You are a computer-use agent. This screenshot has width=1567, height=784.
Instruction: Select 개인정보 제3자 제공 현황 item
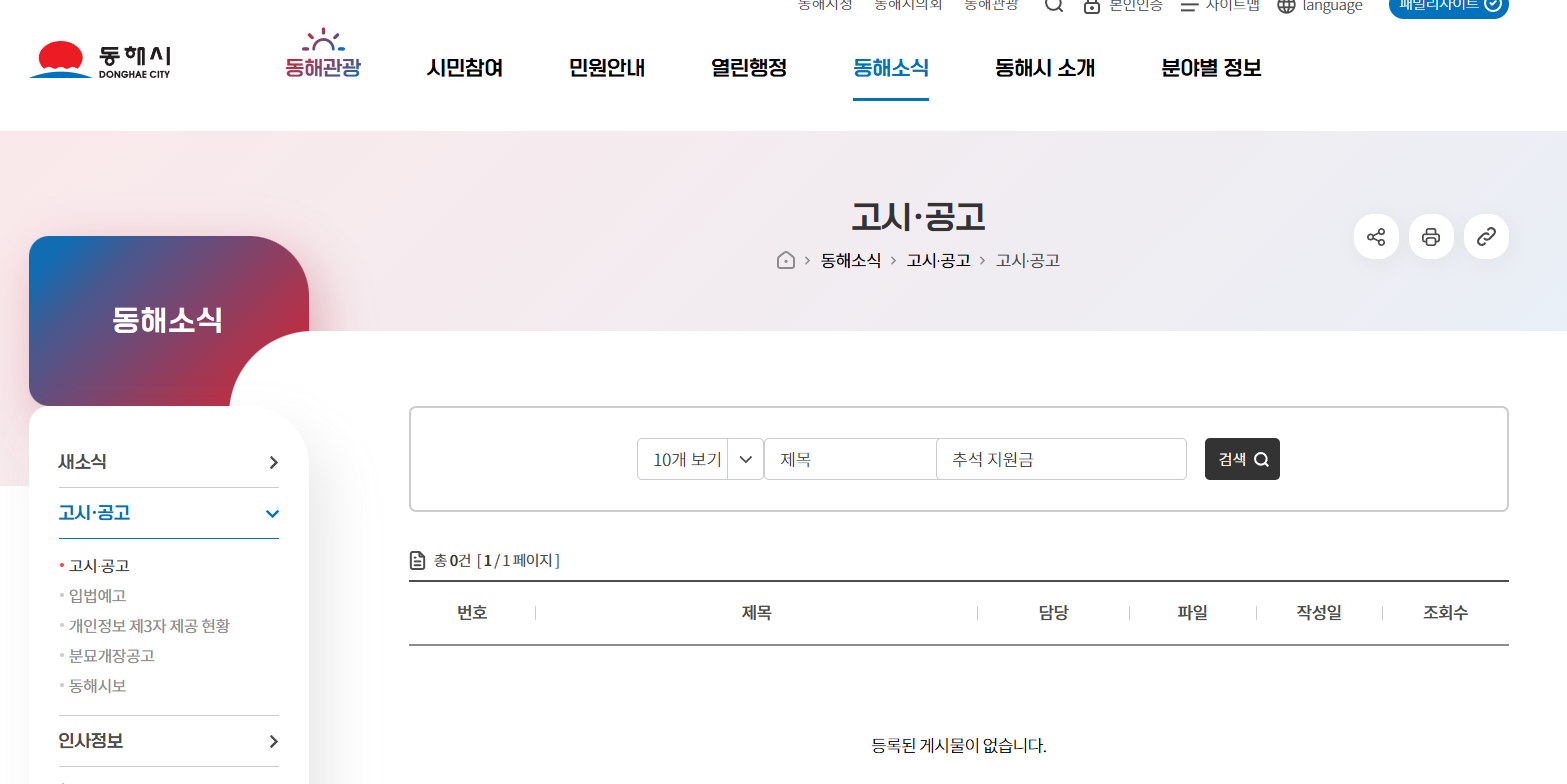coord(149,626)
